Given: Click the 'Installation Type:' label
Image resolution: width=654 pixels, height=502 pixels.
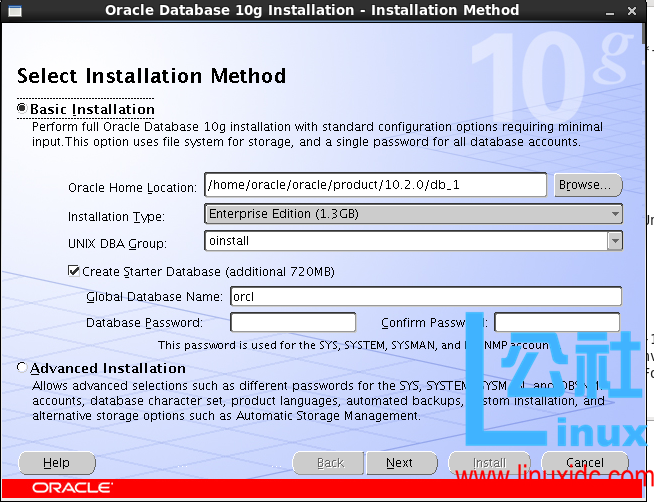Looking at the screenshot, I should pyautogui.click(x=116, y=217).
